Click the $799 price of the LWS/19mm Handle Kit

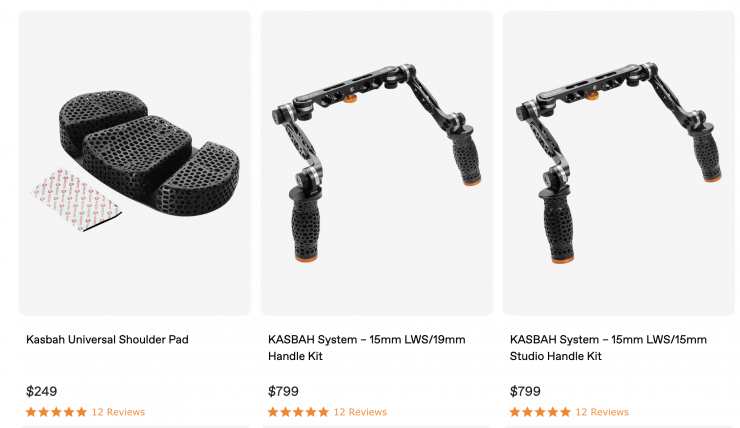(283, 391)
